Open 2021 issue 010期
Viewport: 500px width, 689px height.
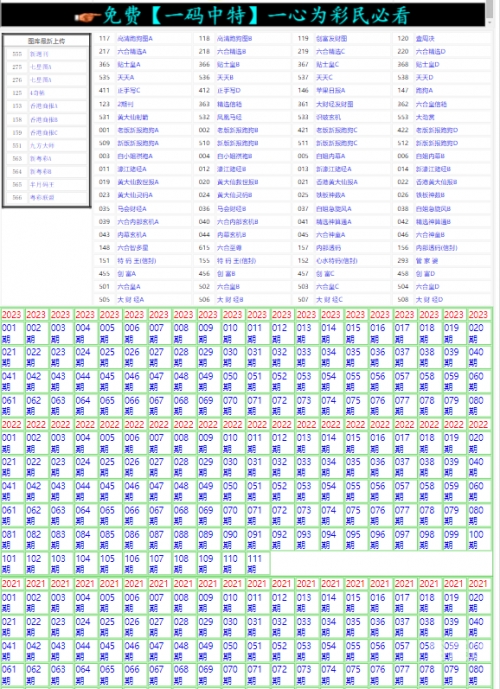point(230,603)
